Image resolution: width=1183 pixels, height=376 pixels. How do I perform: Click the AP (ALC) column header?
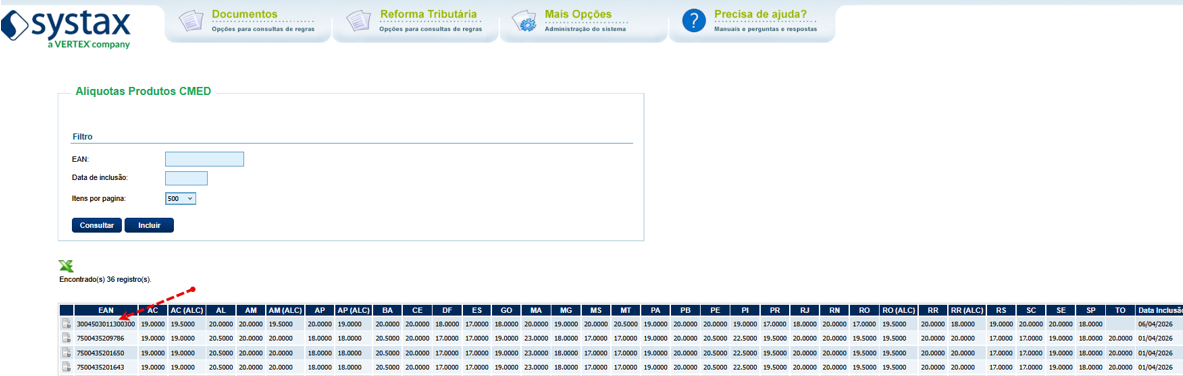click(353, 310)
